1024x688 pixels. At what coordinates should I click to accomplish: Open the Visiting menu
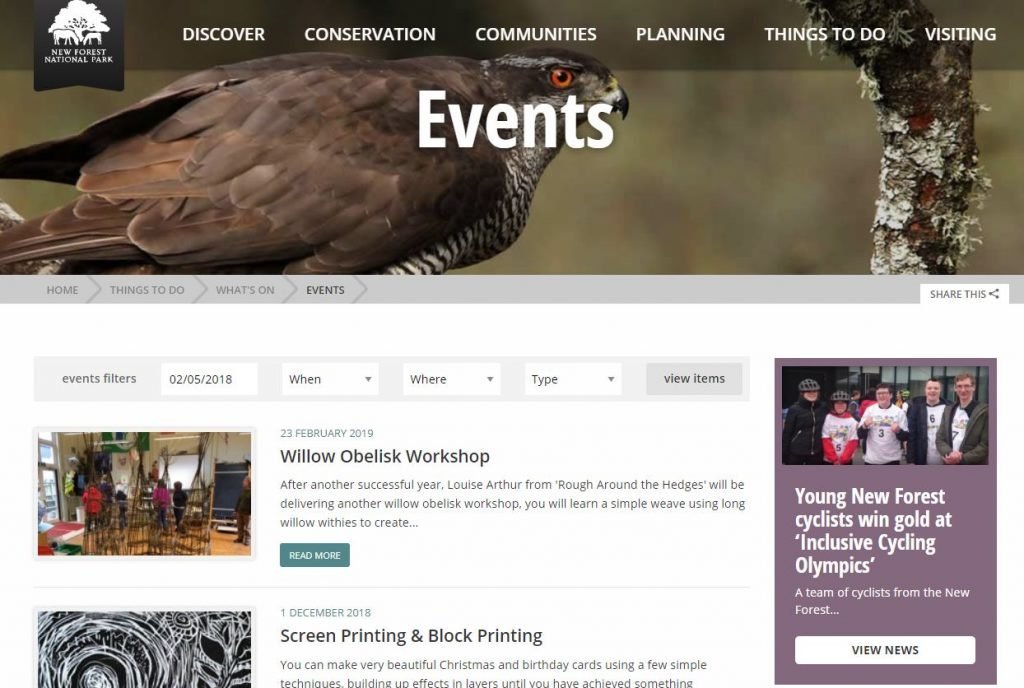960,34
